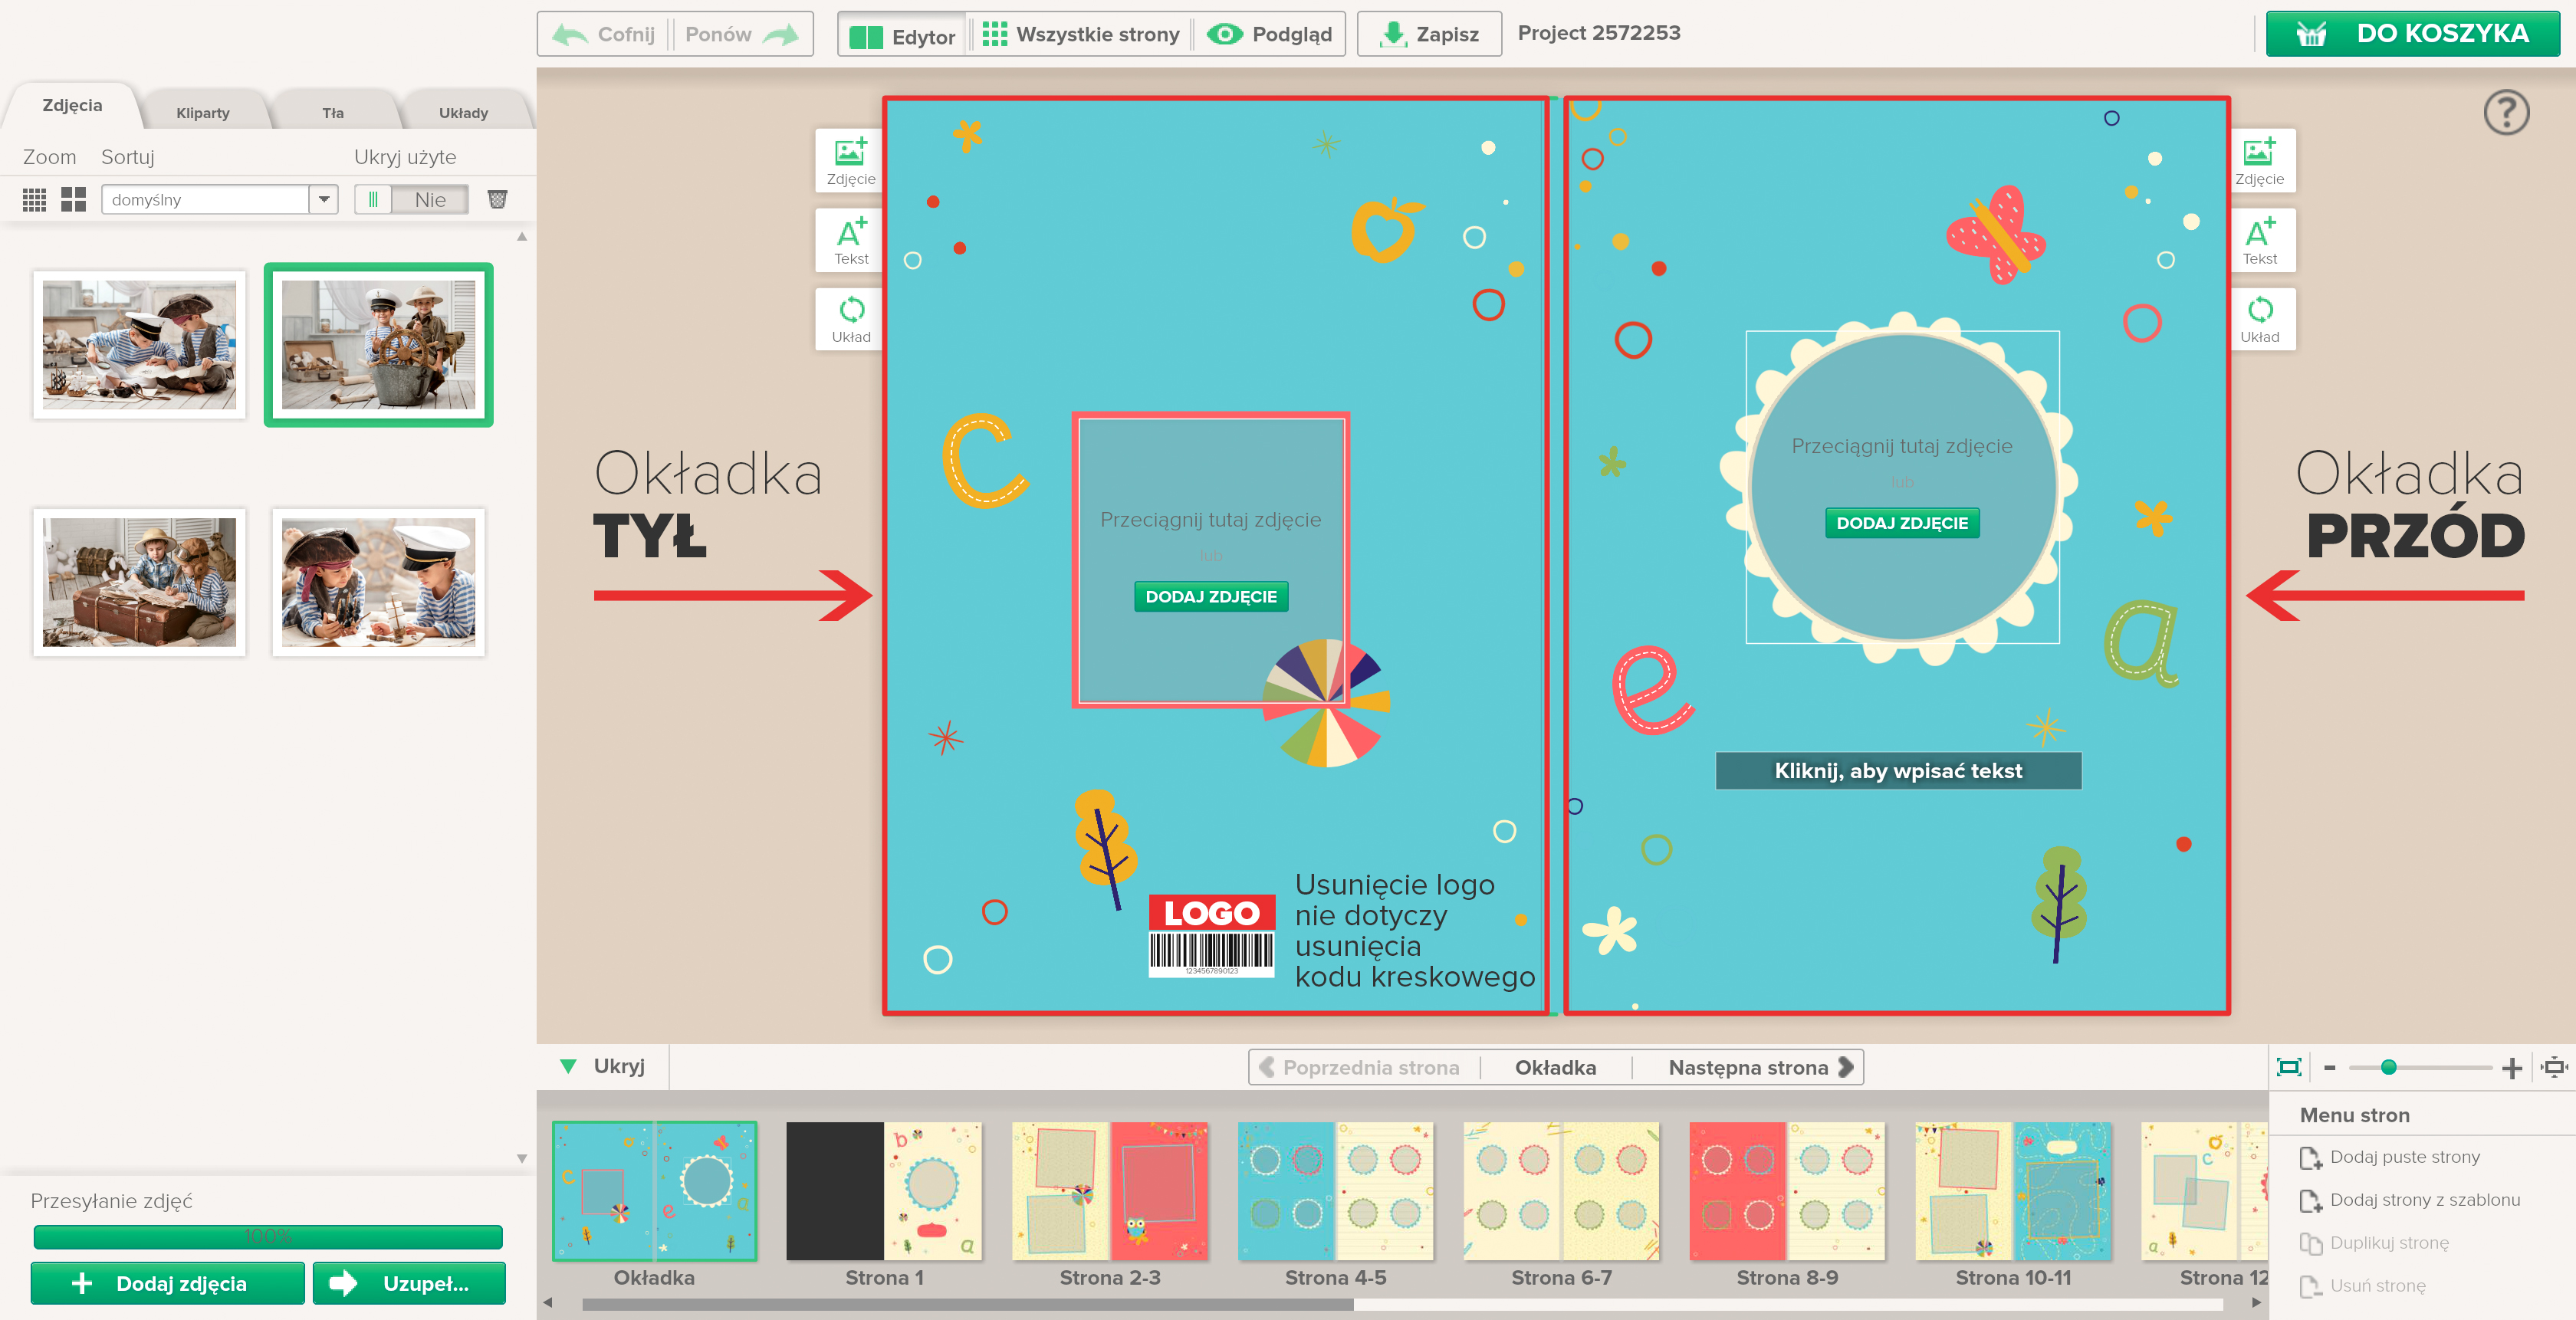
Task: Change Układ icon on back cover toolbar
Action: pos(851,319)
